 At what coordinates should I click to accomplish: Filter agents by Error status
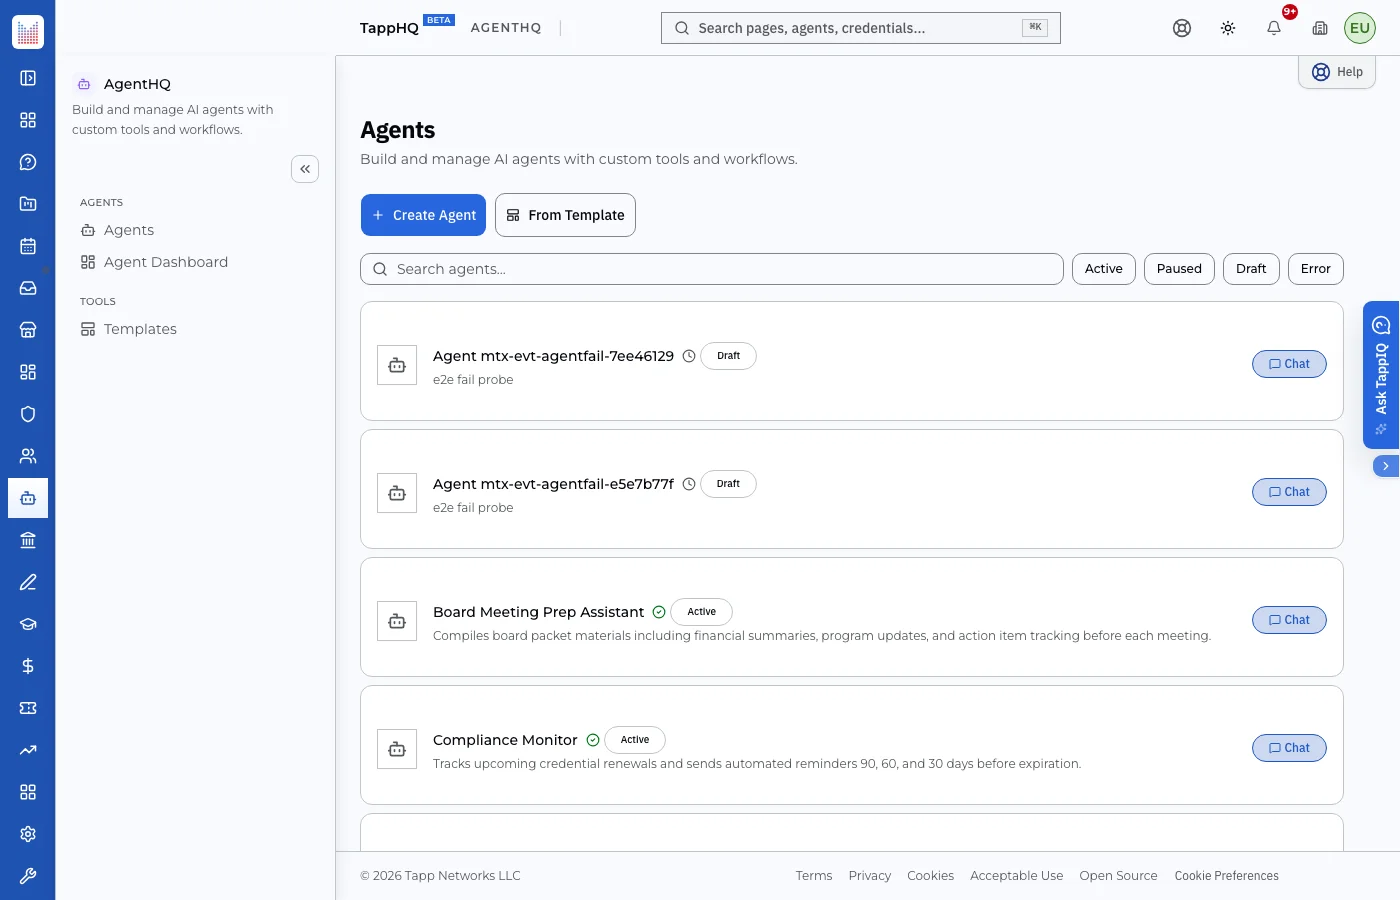pos(1316,269)
